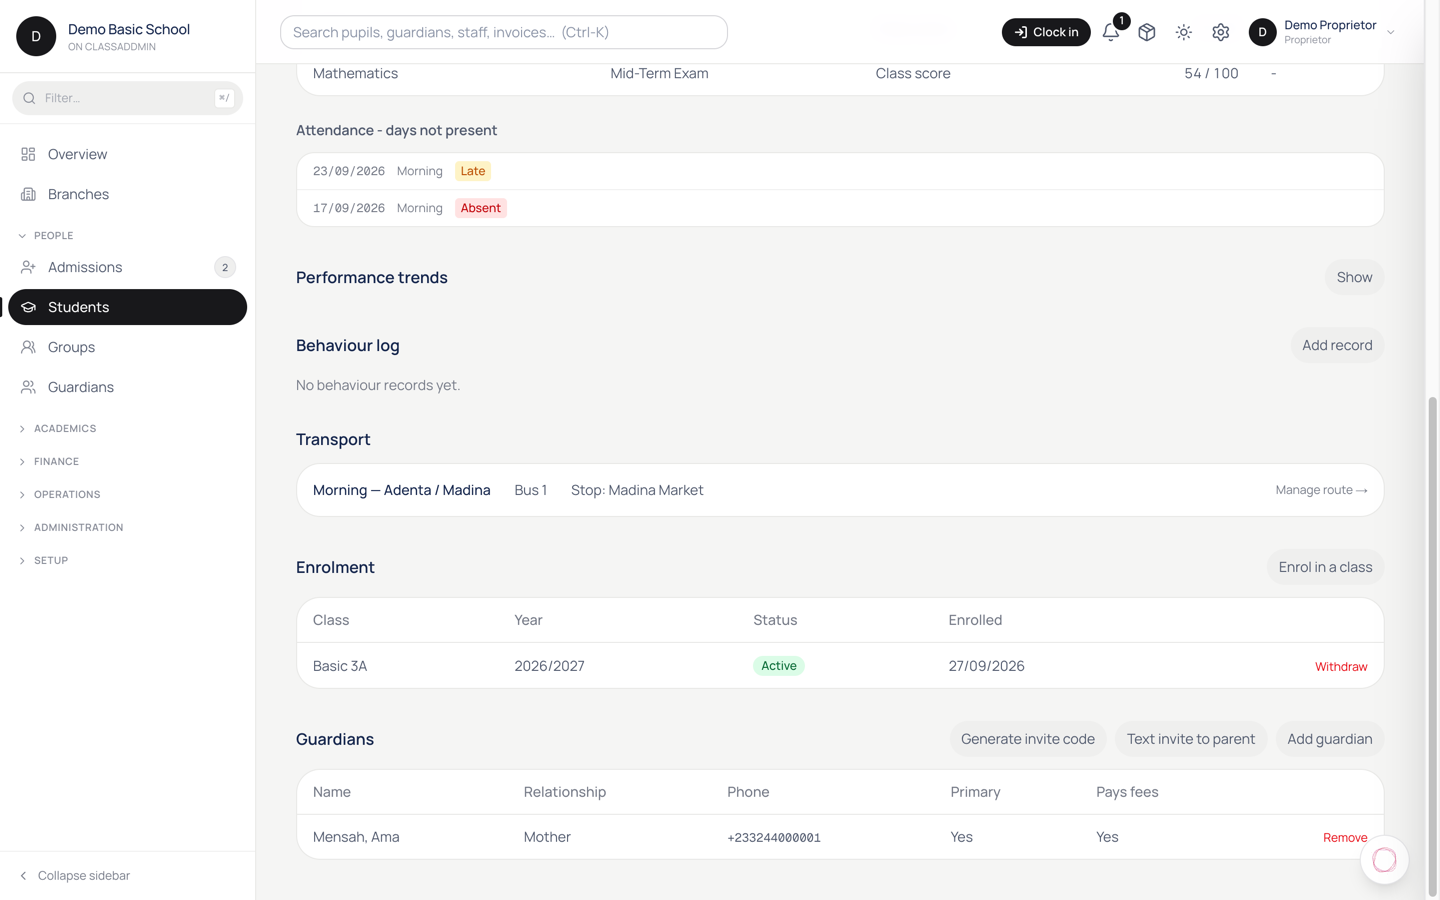The image size is (1440, 900).
Task: Click the floating chat bubble icon
Action: [x=1384, y=860]
